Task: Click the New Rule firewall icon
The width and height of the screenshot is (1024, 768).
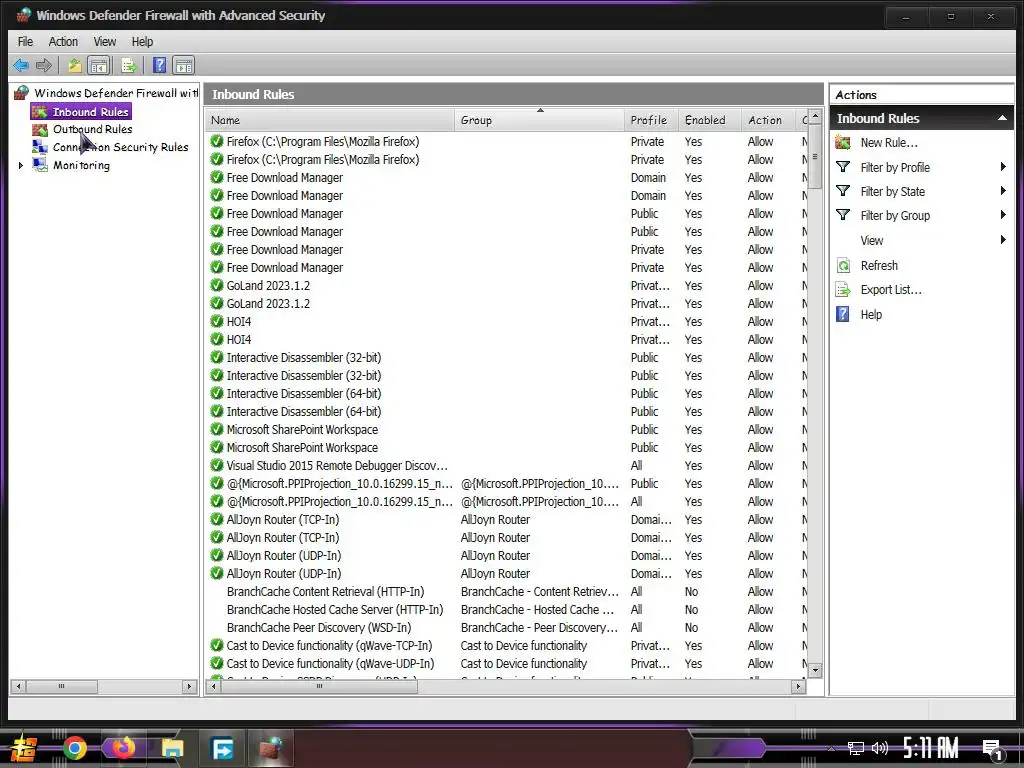Action: (x=843, y=142)
